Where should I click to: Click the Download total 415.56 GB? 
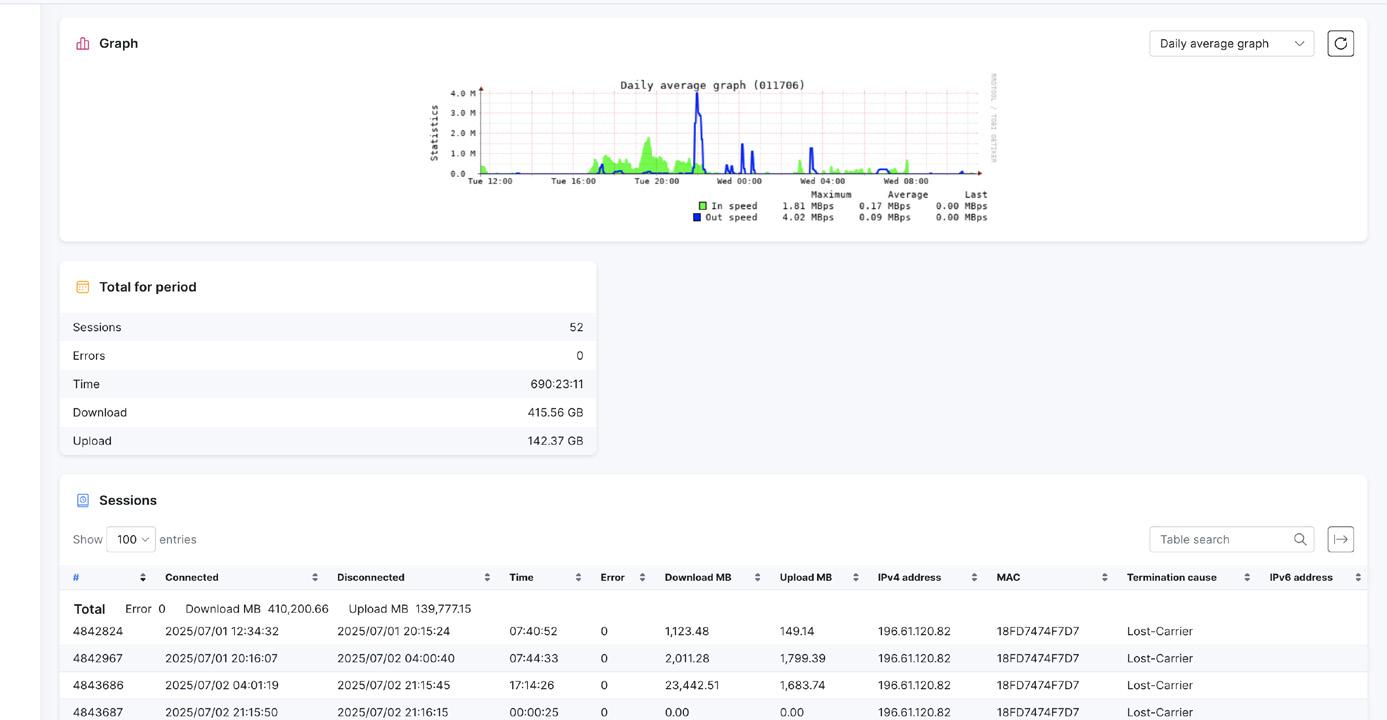[555, 412]
